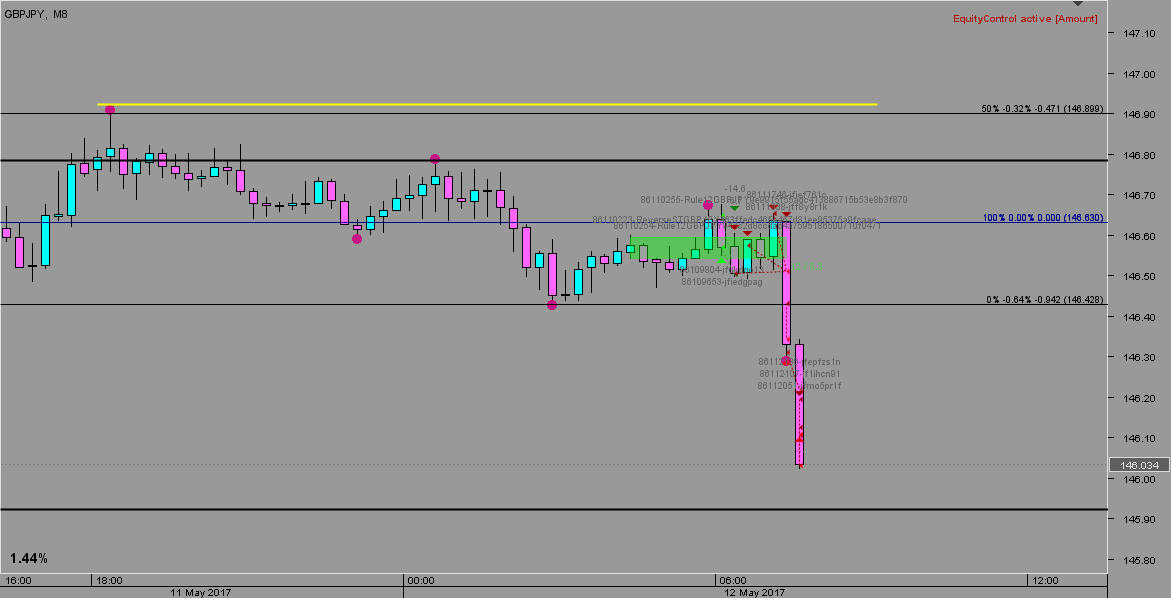Click the EquityControl active [Amount] status text
Image resolution: width=1171 pixels, height=598 pixels.
pyautogui.click(x=1025, y=18)
